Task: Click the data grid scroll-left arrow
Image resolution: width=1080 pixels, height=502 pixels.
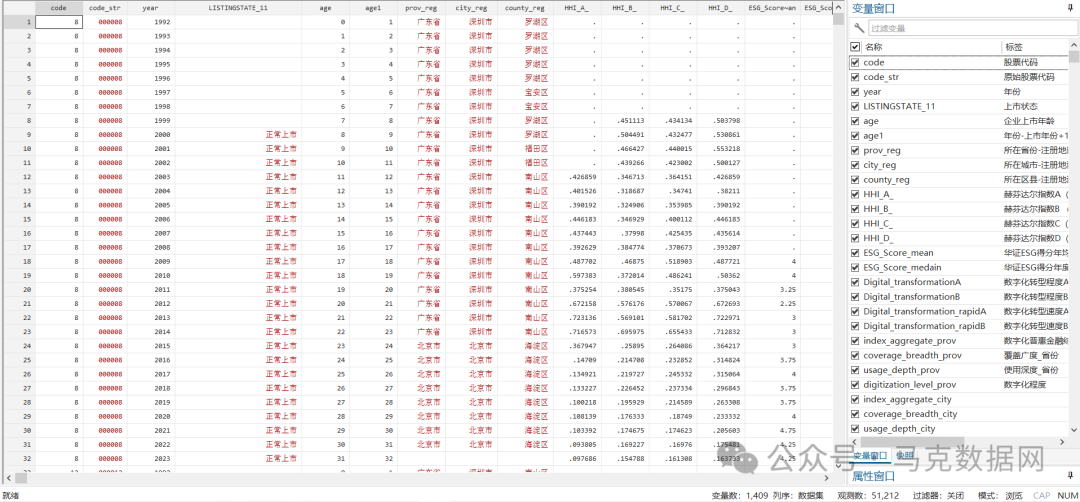Action: coord(9,477)
